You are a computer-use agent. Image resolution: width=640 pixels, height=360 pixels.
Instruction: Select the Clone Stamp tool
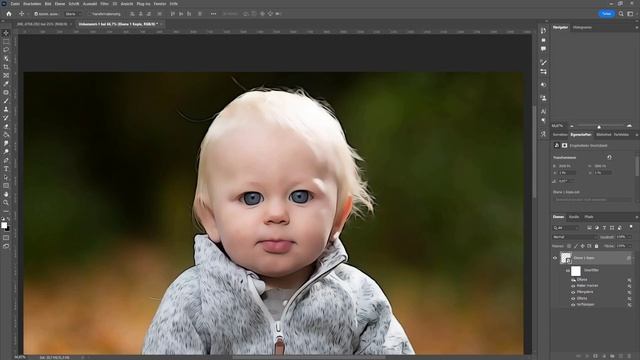point(6,109)
